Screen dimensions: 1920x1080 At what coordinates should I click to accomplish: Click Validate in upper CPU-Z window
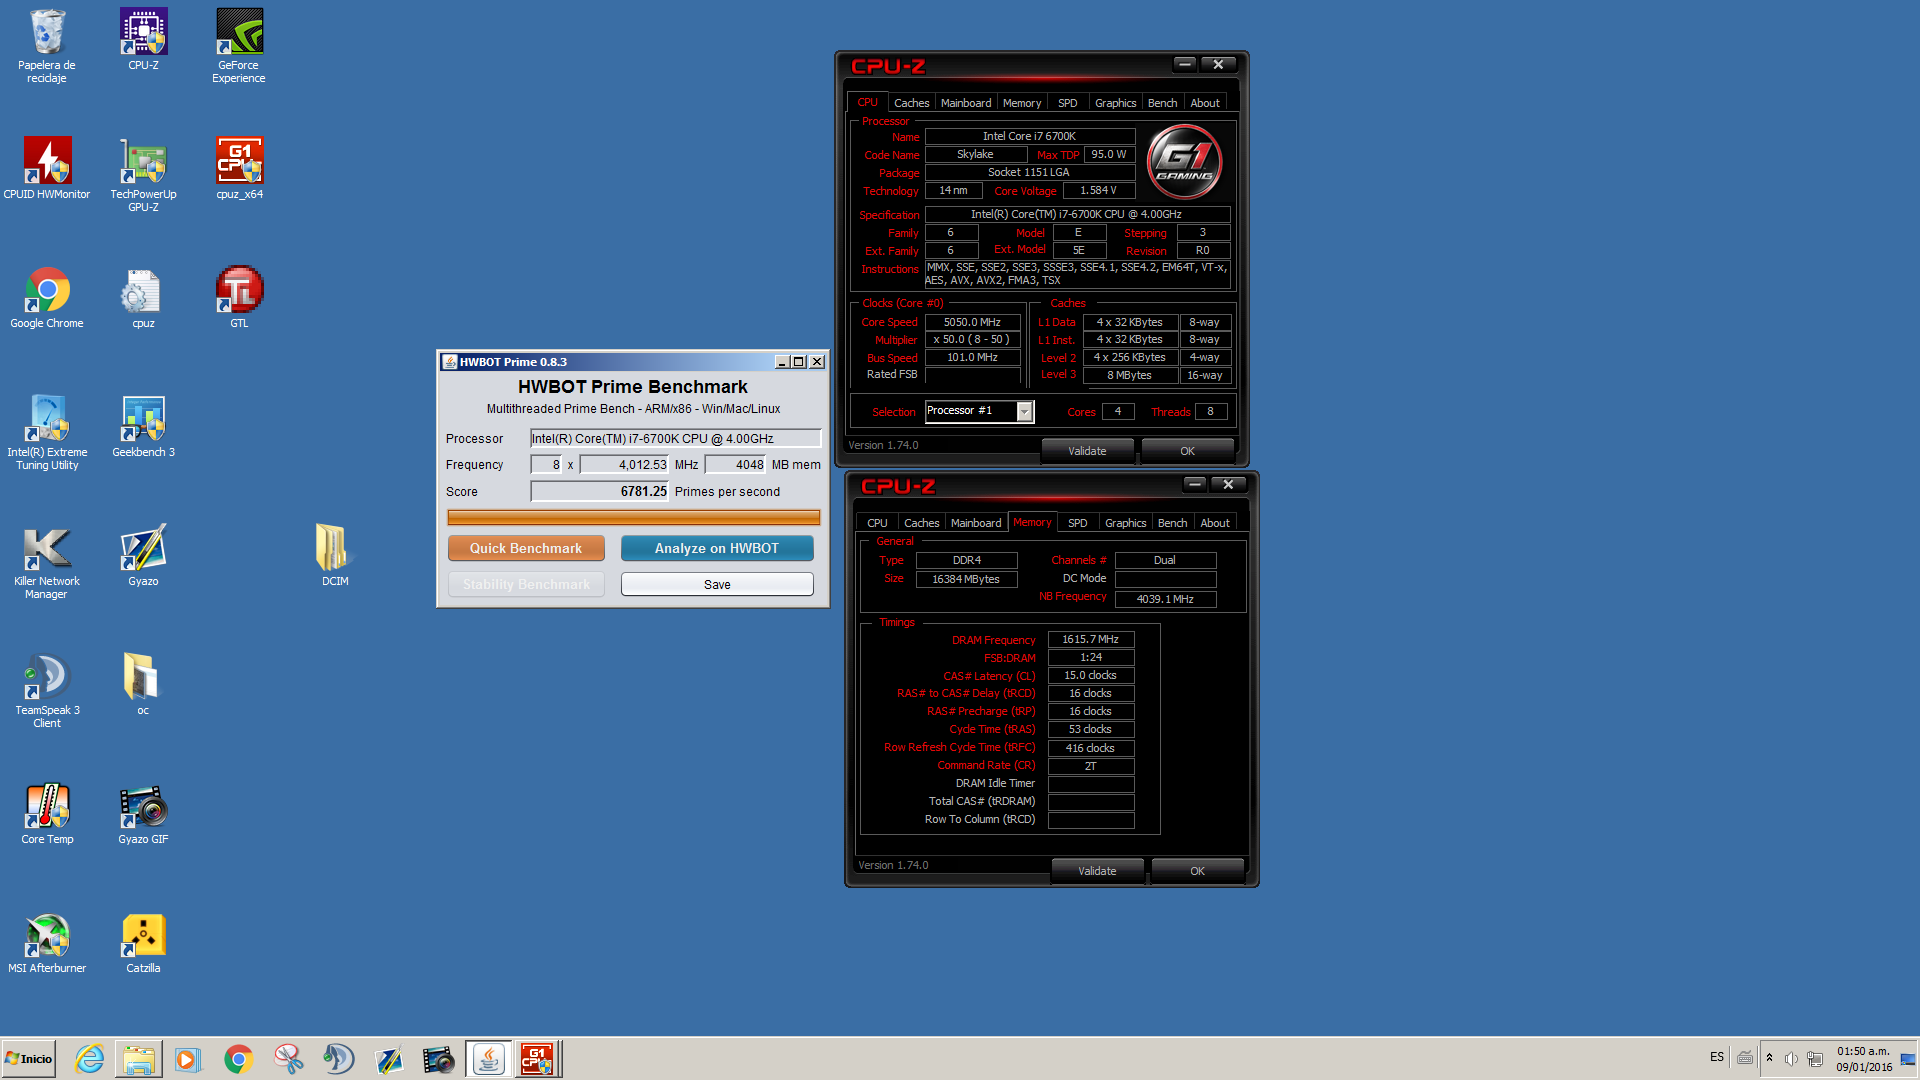pos(1087,451)
